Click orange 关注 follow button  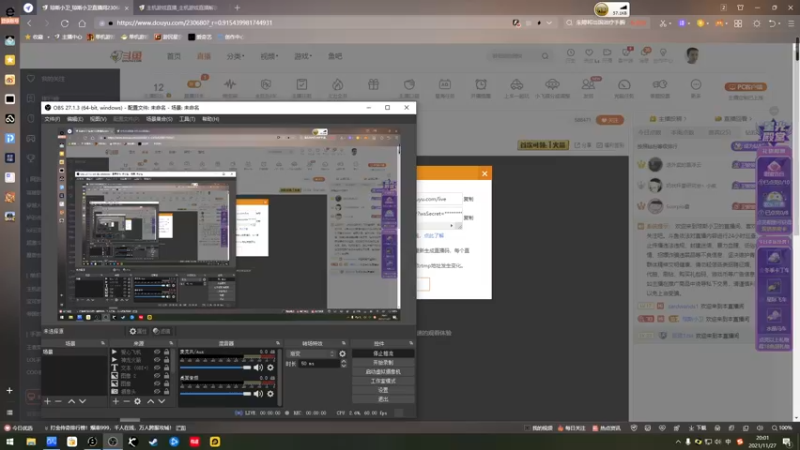click(x=610, y=120)
